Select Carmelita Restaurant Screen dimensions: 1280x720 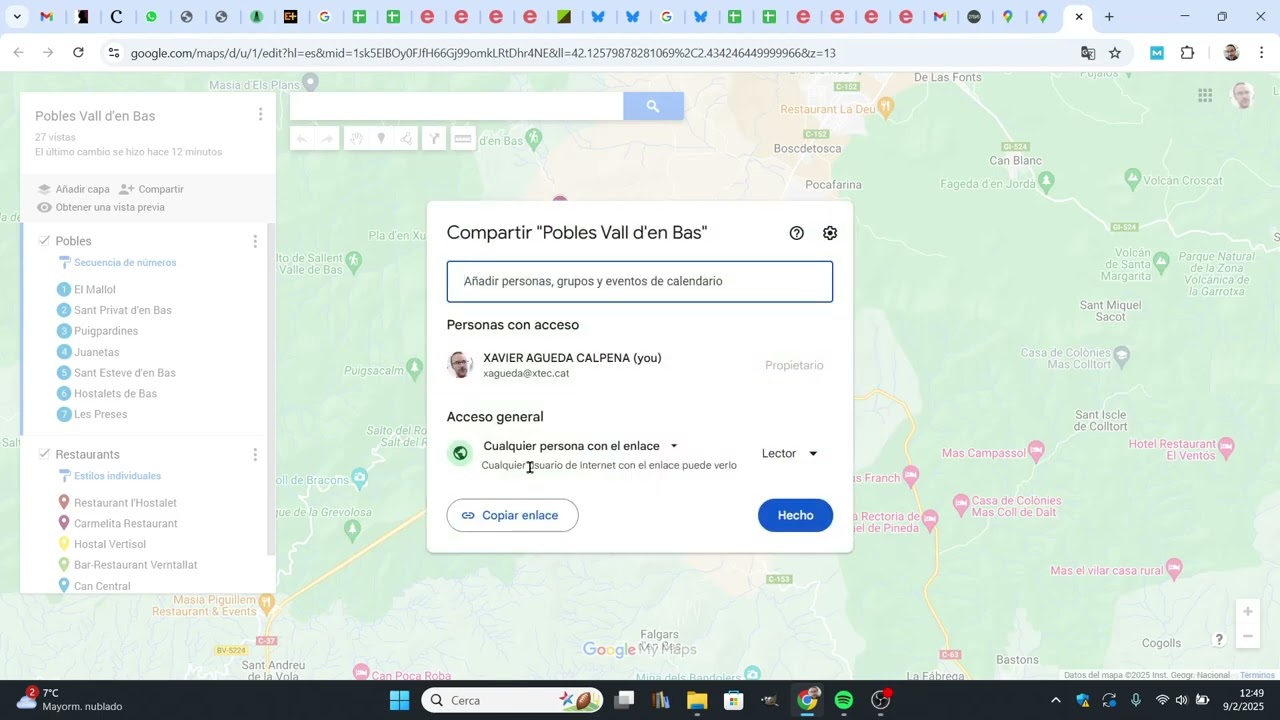tap(126, 524)
